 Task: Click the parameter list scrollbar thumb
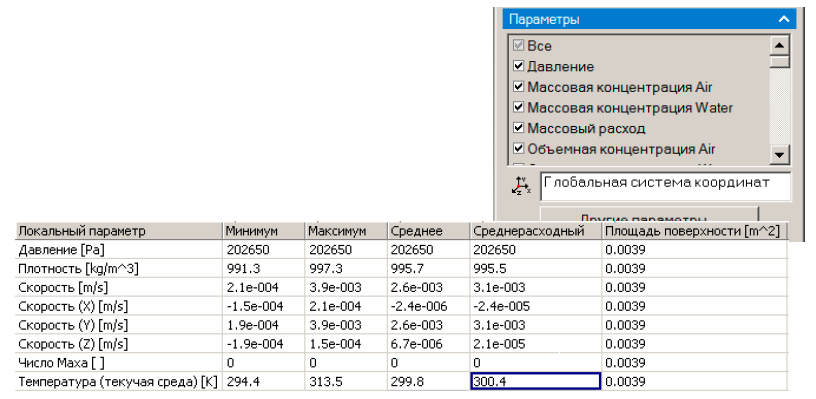[779, 62]
